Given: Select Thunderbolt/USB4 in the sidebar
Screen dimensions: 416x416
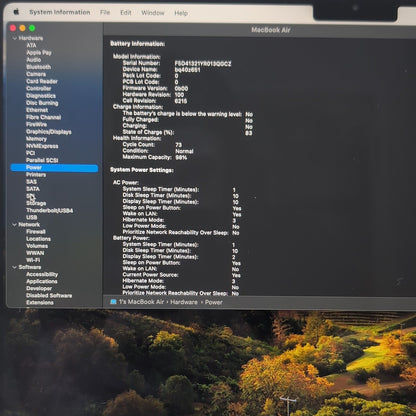Looking at the screenshot, I should (49, 210).
